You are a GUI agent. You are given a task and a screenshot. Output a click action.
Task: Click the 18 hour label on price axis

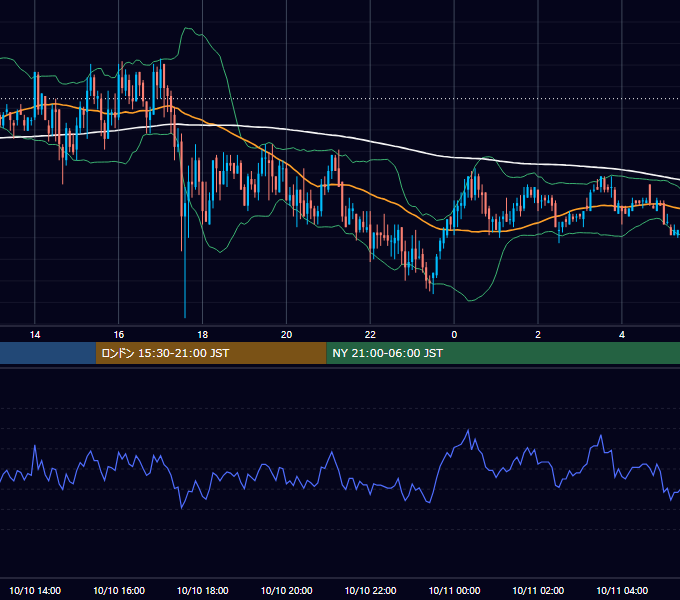pyautogui.click(x=203, y=335)
